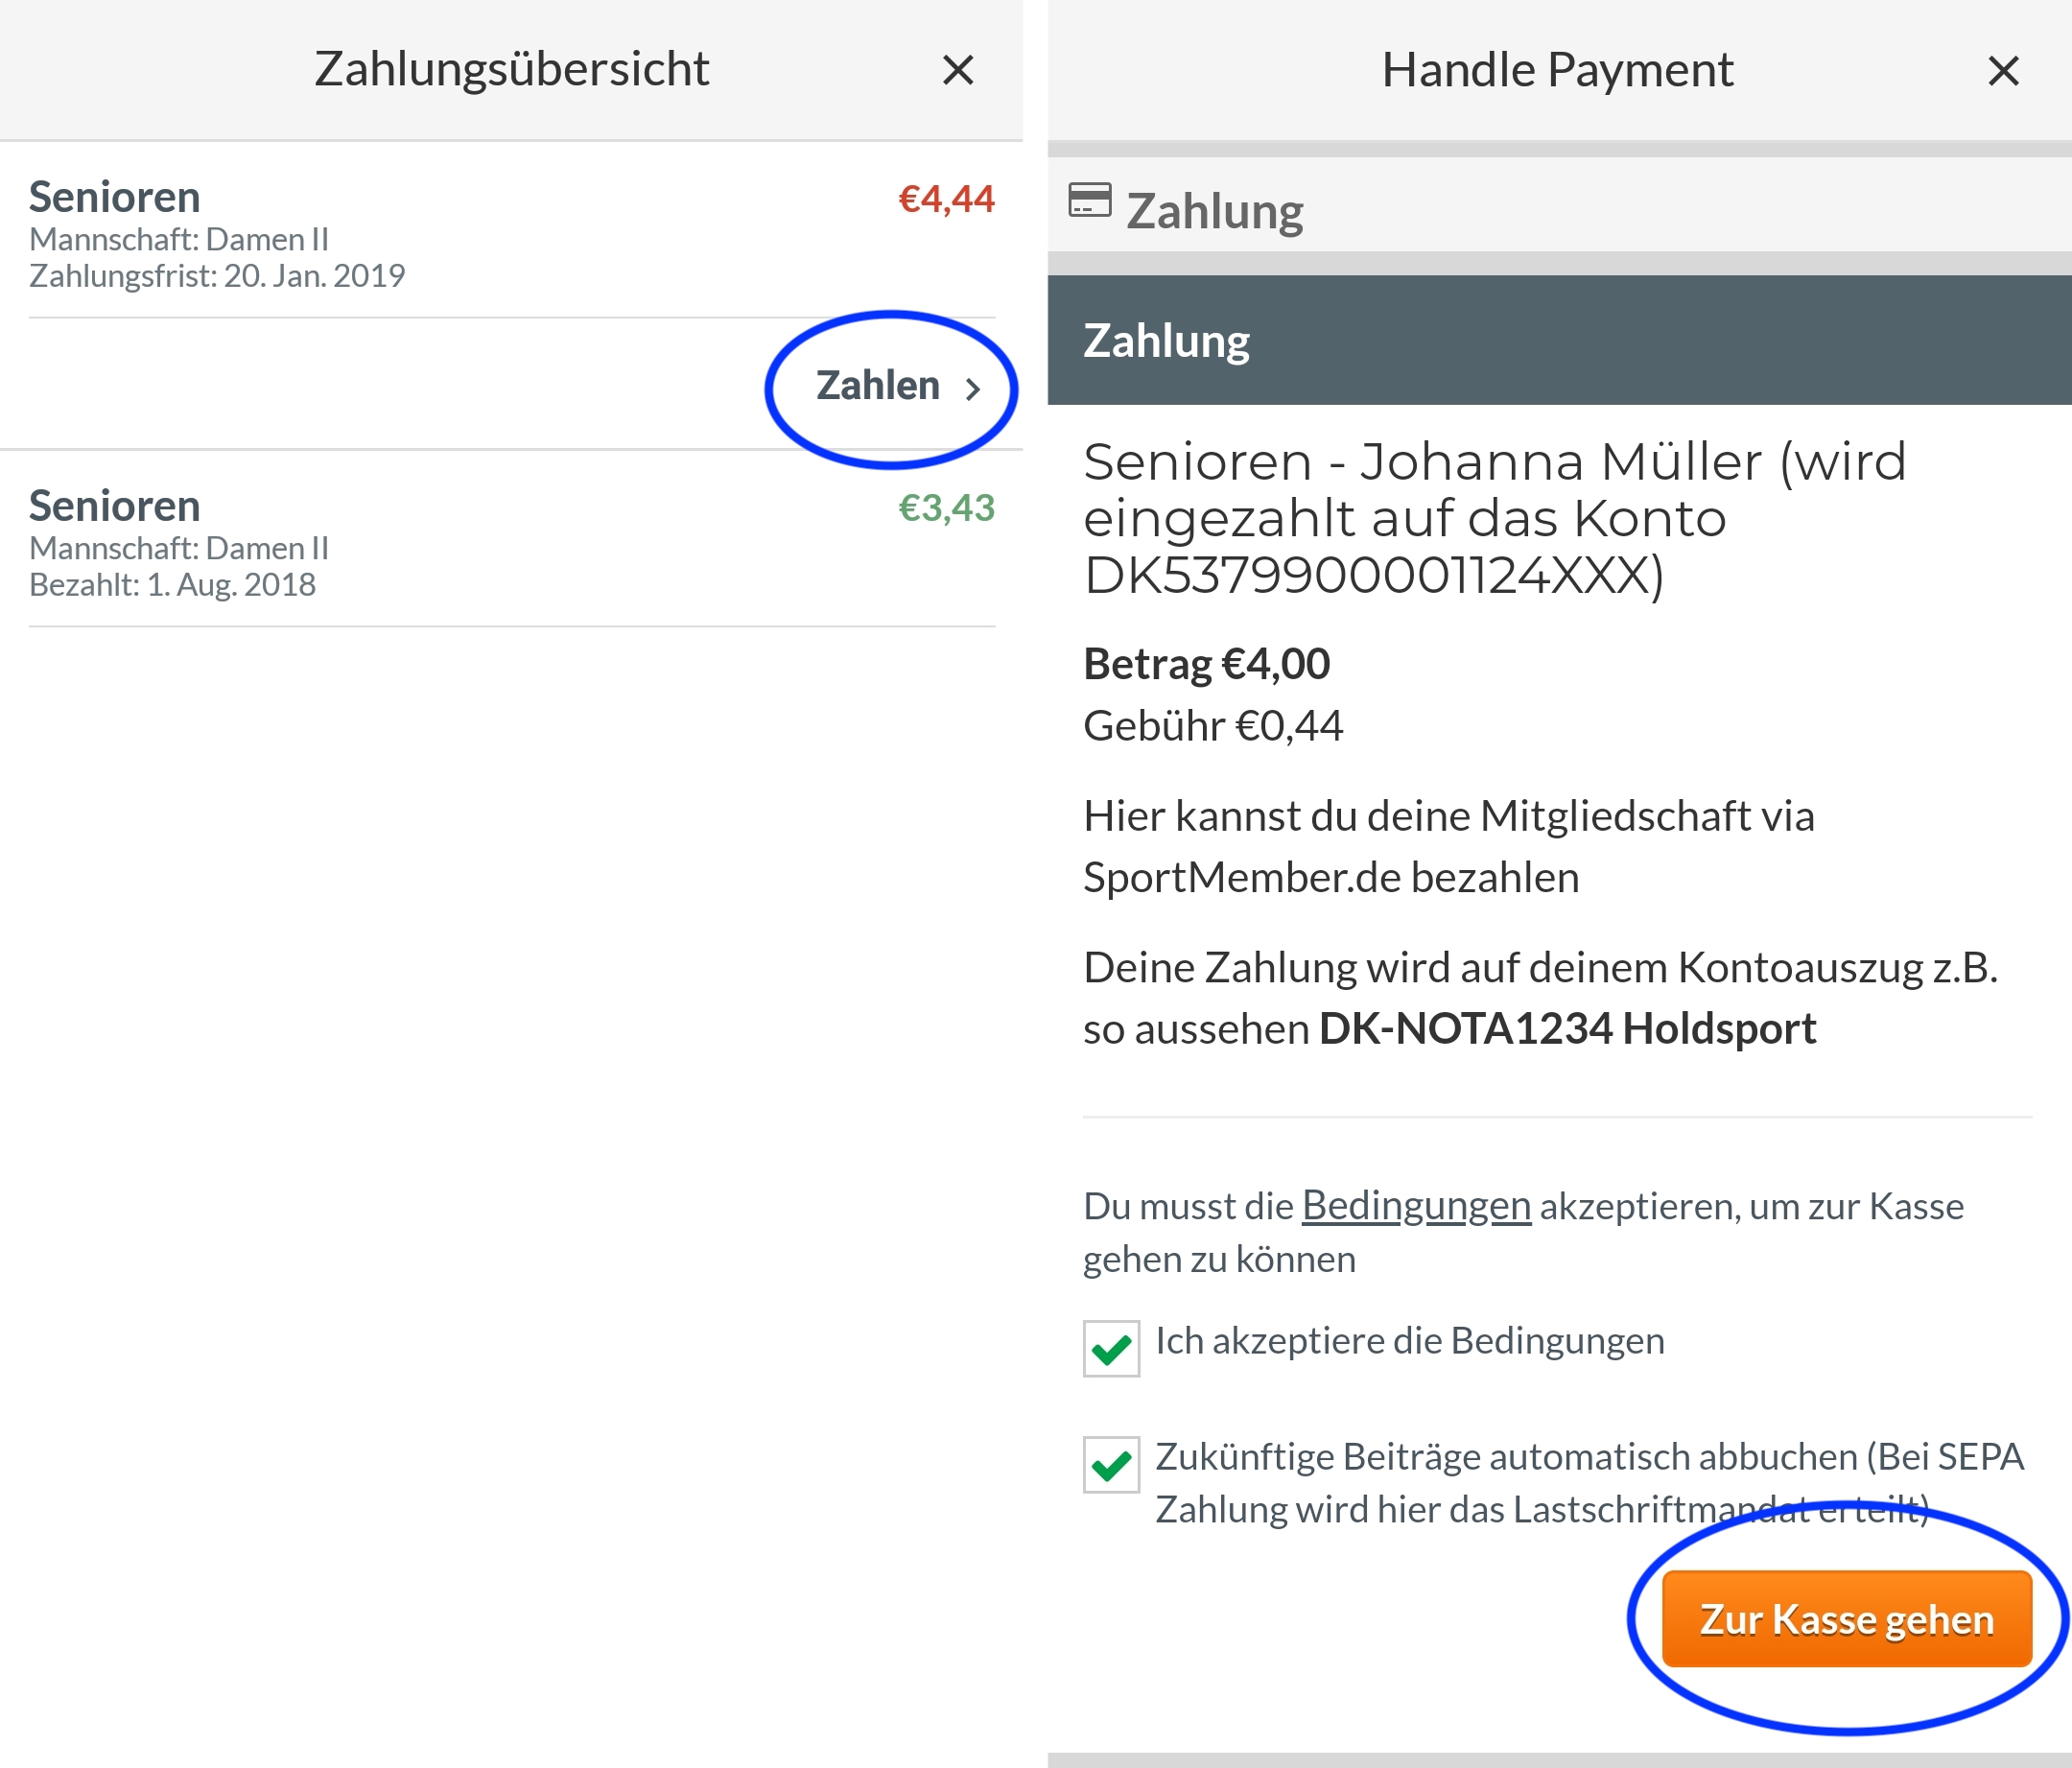The image size is (2072, 1768).
Task: Toggle Zukünftige Beiträge automatisch abbuchen checkbox
Action: coord(1111,1465)
